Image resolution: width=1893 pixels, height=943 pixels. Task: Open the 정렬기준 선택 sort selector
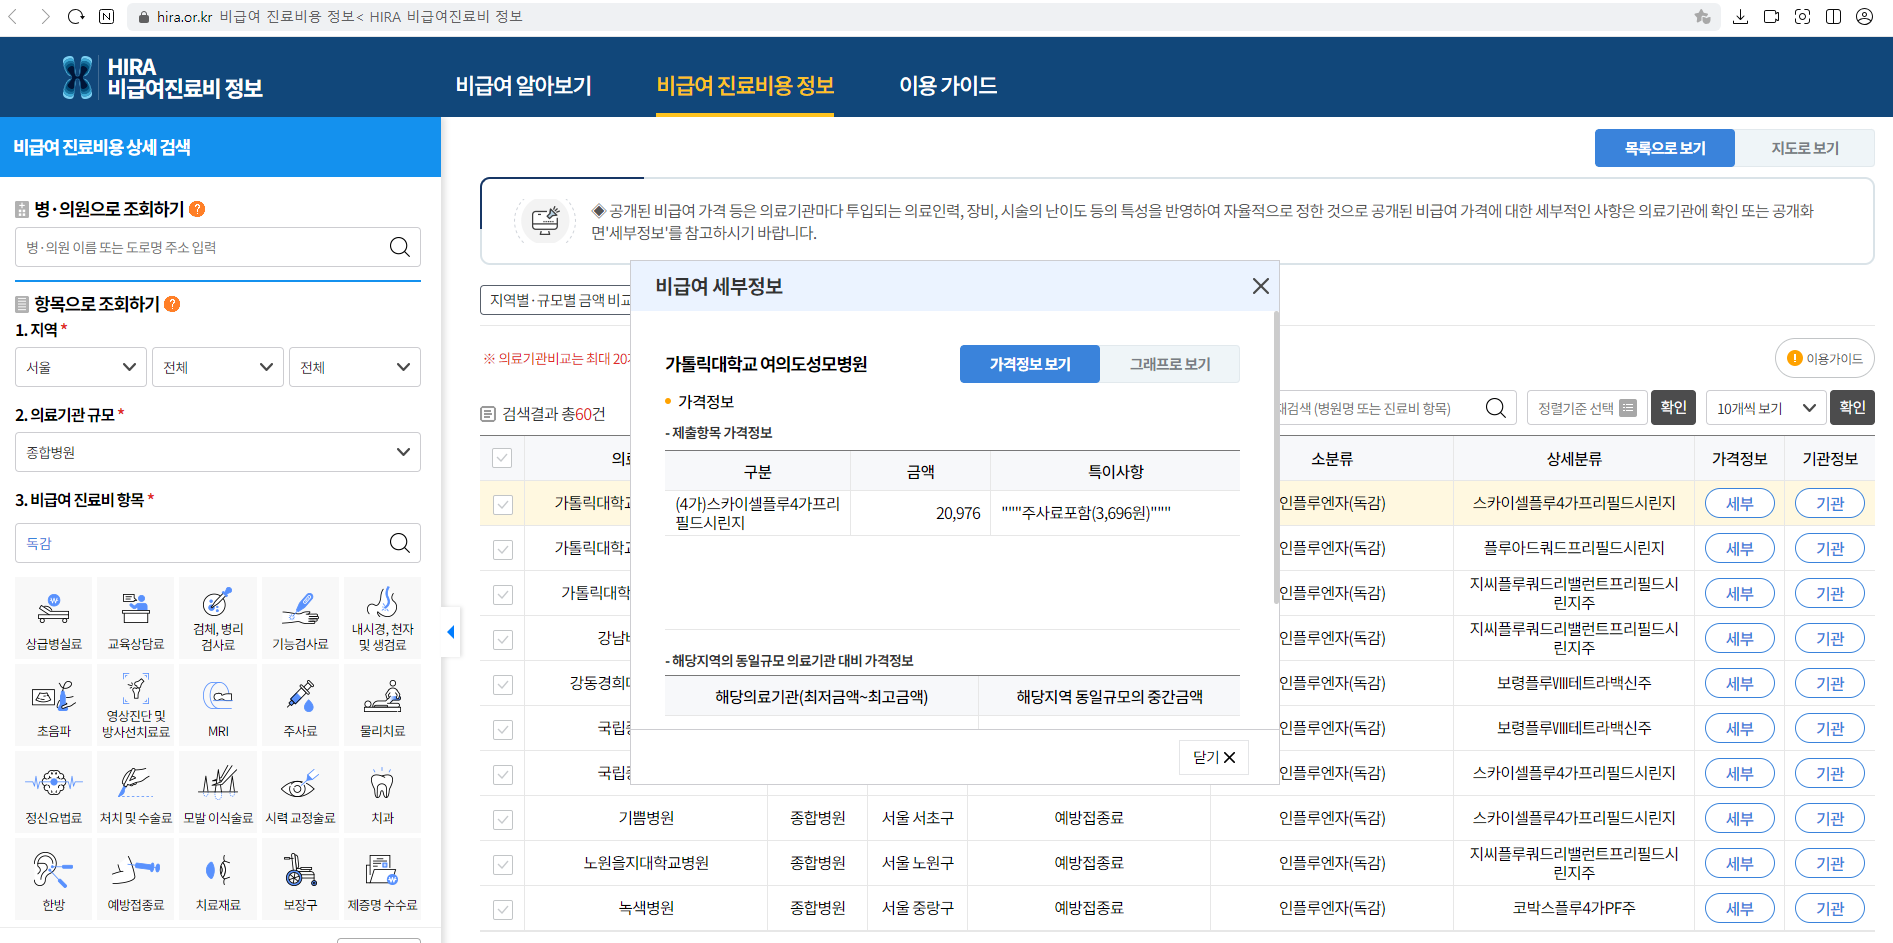pyautogui.click(x=1586, y=408)
